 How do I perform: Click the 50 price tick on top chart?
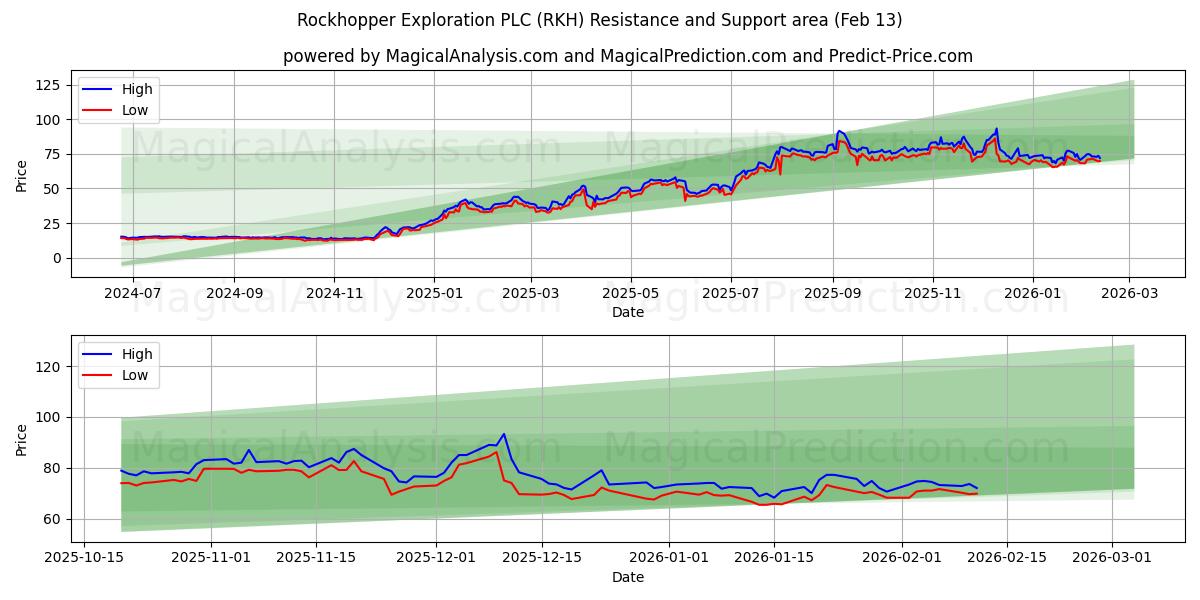point(54,189)
